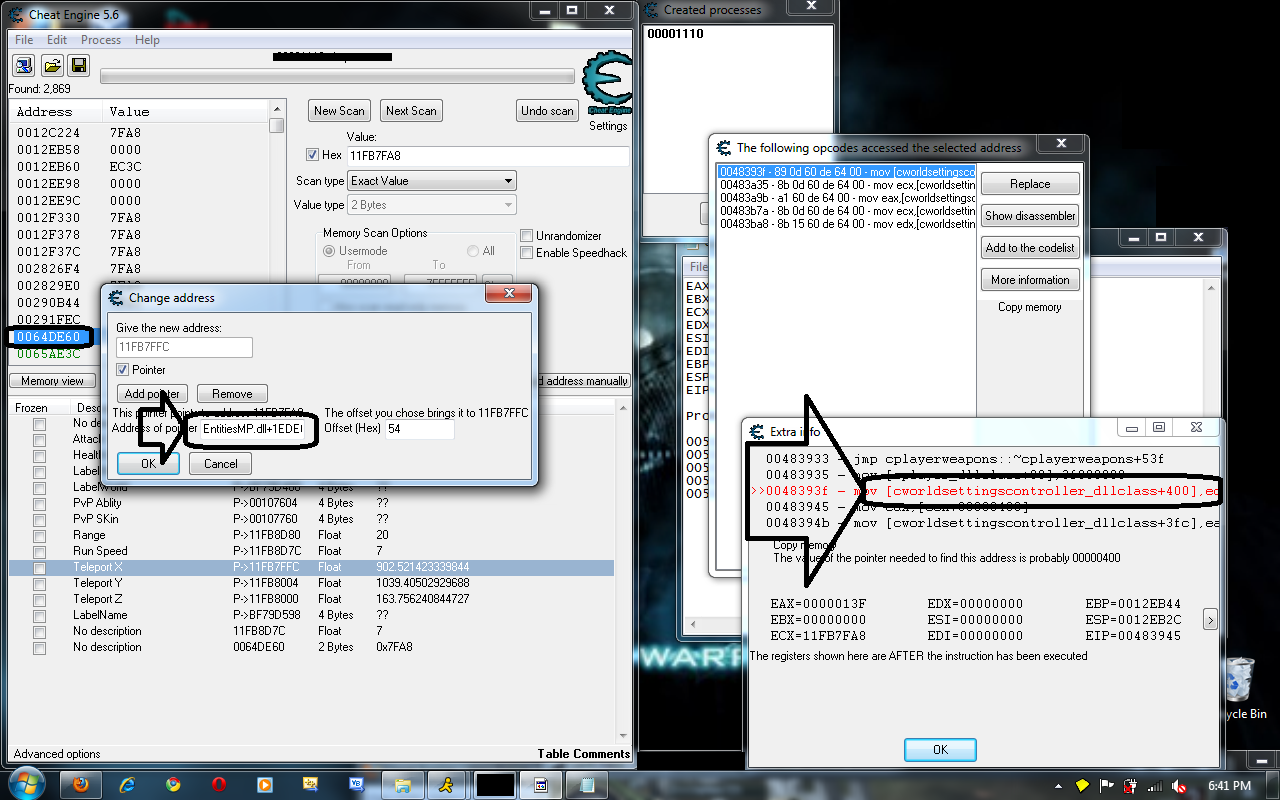Click the Show disassembler button
Image resolution: width=1280 pixels, height=800 pixels.
1030,216
